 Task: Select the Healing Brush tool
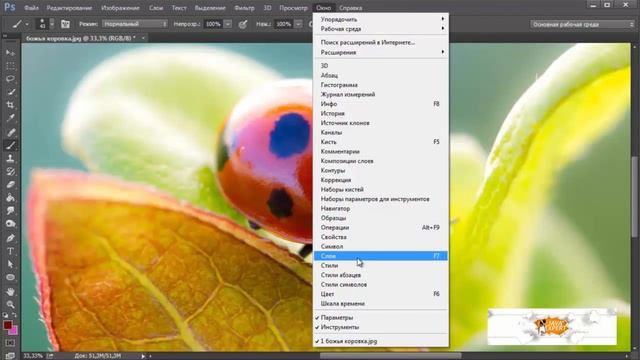pyautogui.click(x=10, y=132)
